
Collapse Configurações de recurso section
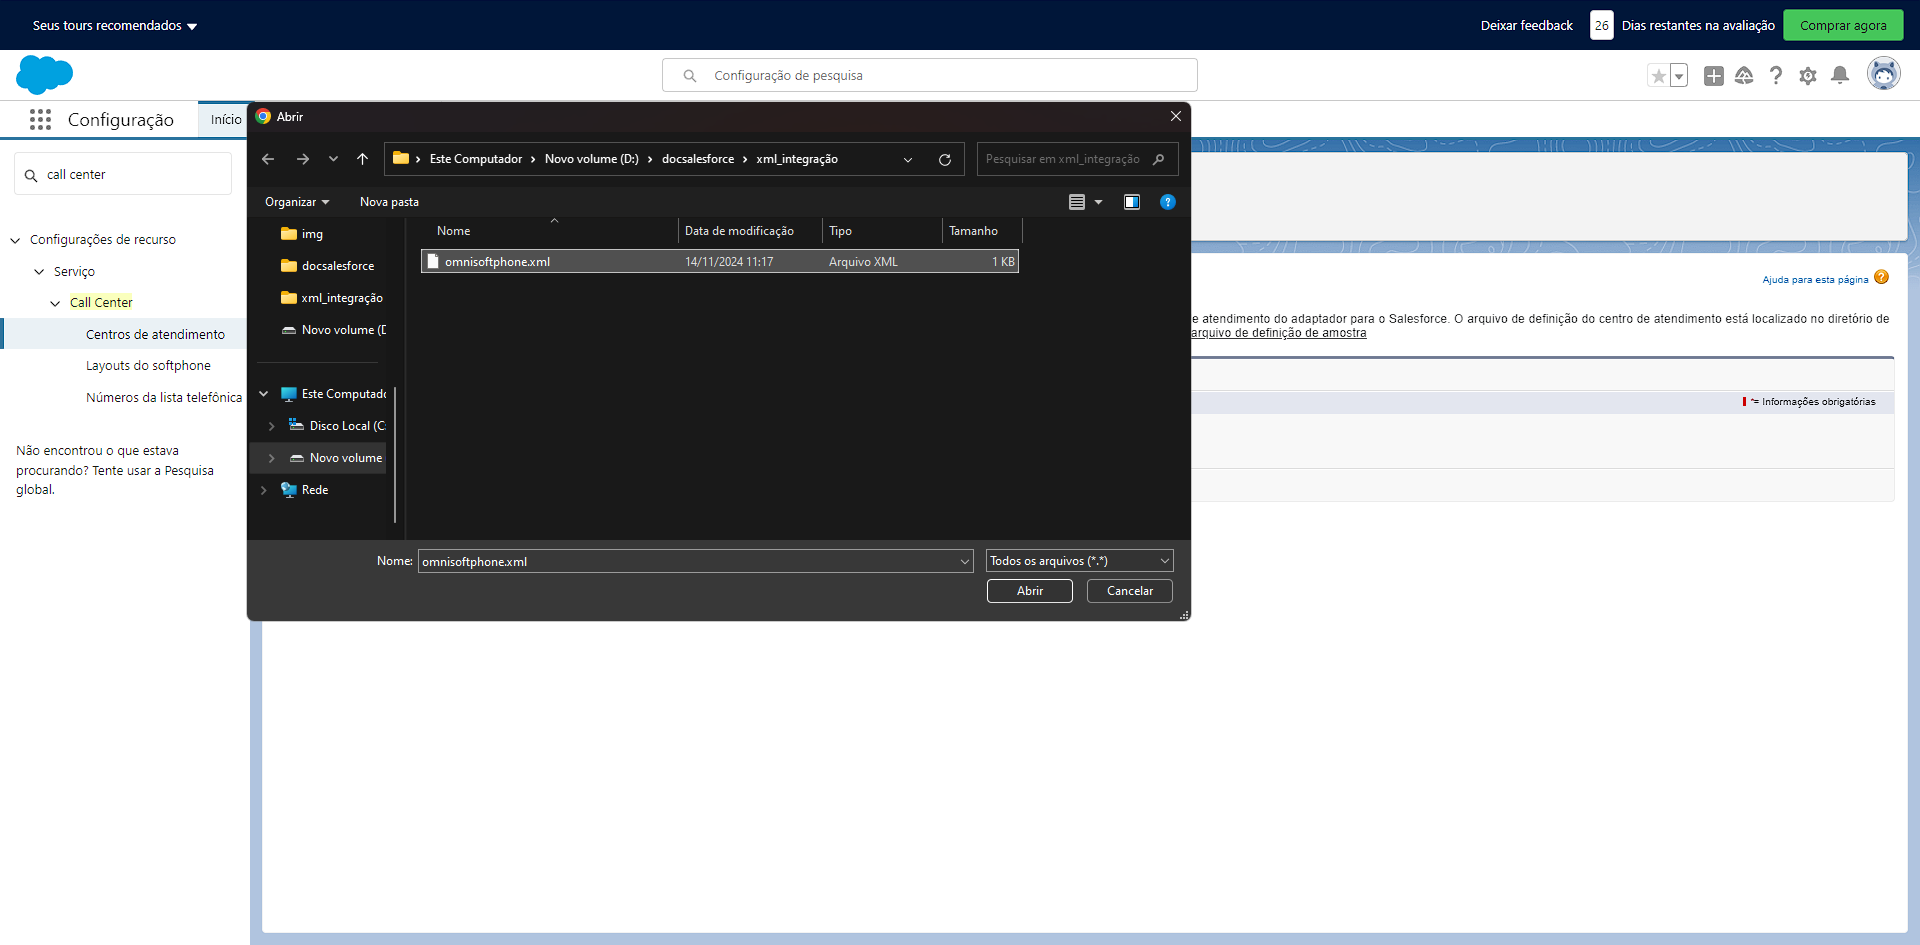15,240
